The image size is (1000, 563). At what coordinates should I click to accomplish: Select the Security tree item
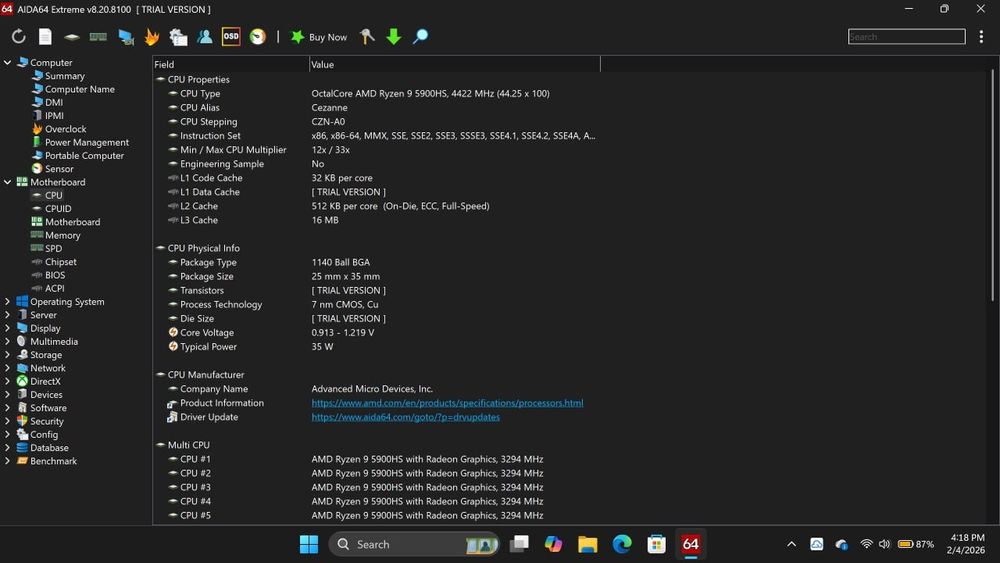tap(47, 421)
